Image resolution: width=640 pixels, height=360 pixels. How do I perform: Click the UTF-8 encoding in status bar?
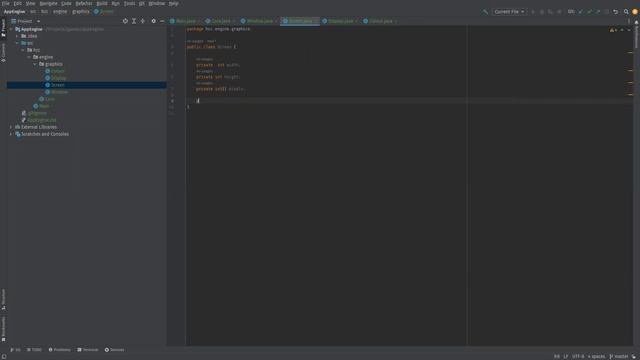(x=578, y=356)
